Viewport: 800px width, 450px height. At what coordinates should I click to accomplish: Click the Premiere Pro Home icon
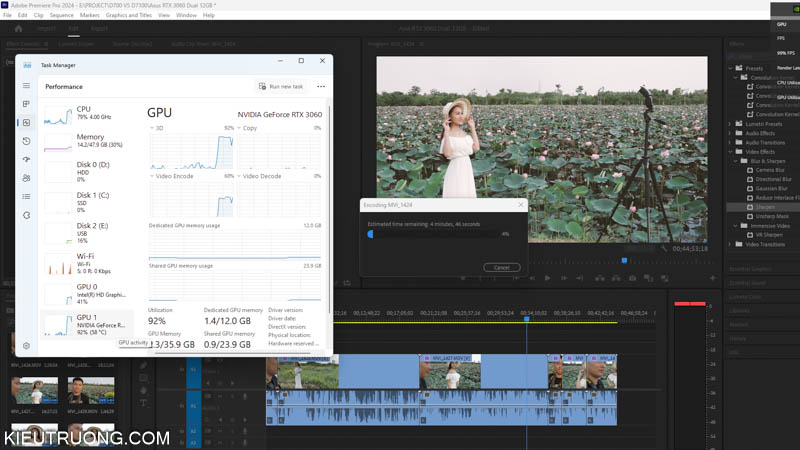(x=18, y=29)
